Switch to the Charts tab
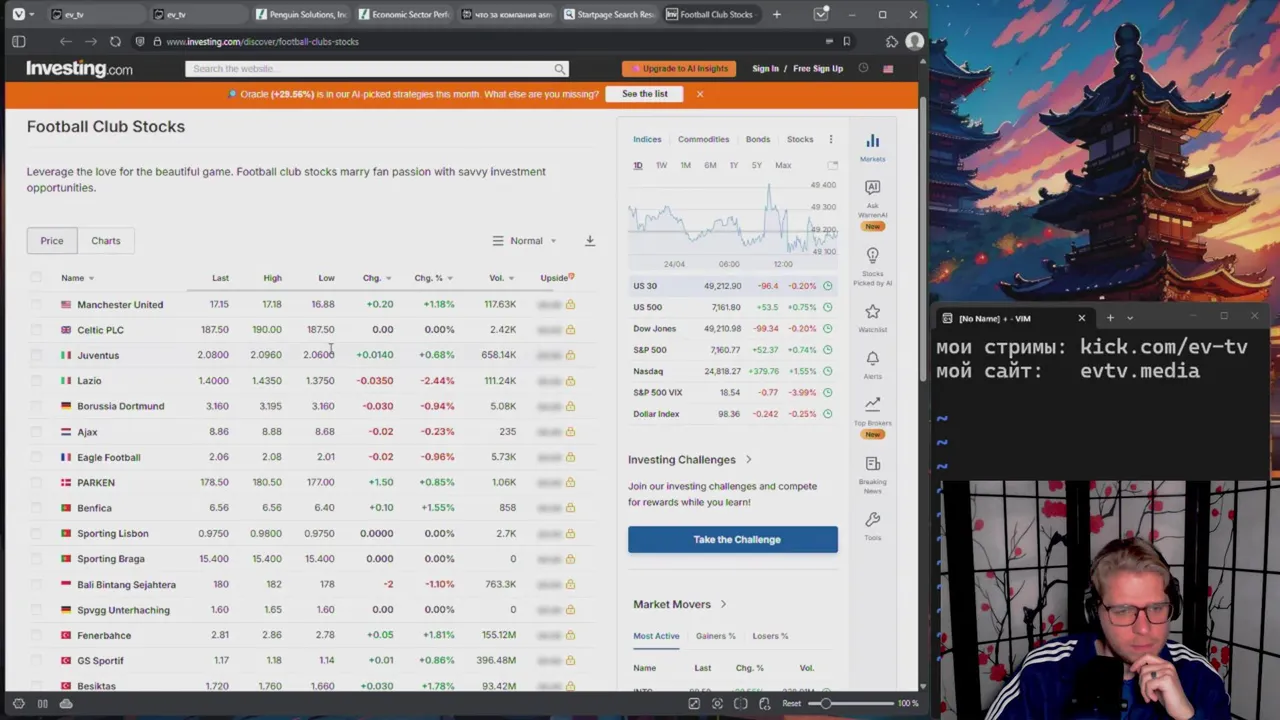The image size is (1280, 720). pos(105,240)
